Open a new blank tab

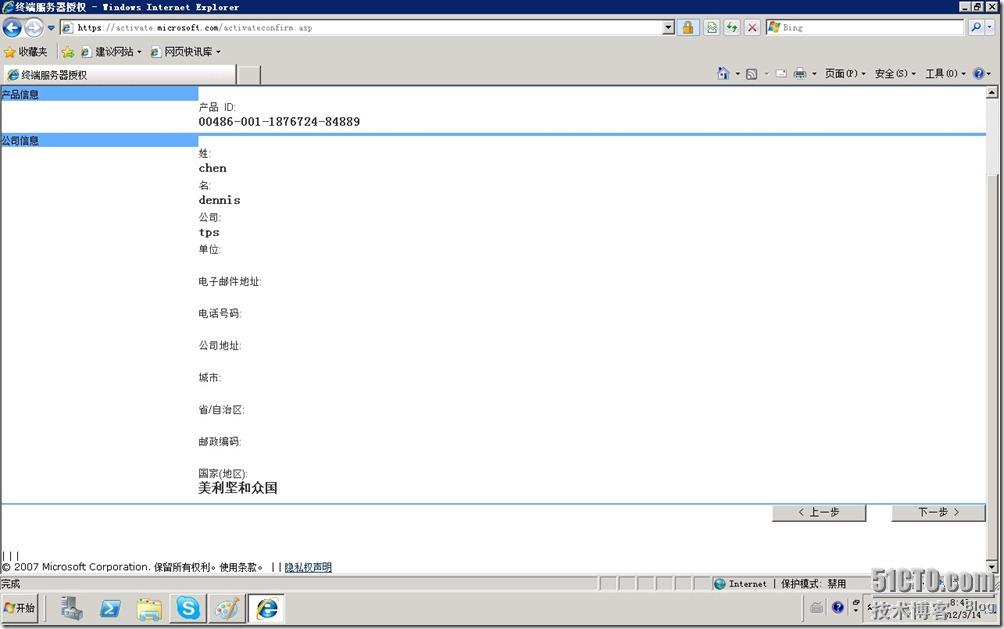(249, 75)
